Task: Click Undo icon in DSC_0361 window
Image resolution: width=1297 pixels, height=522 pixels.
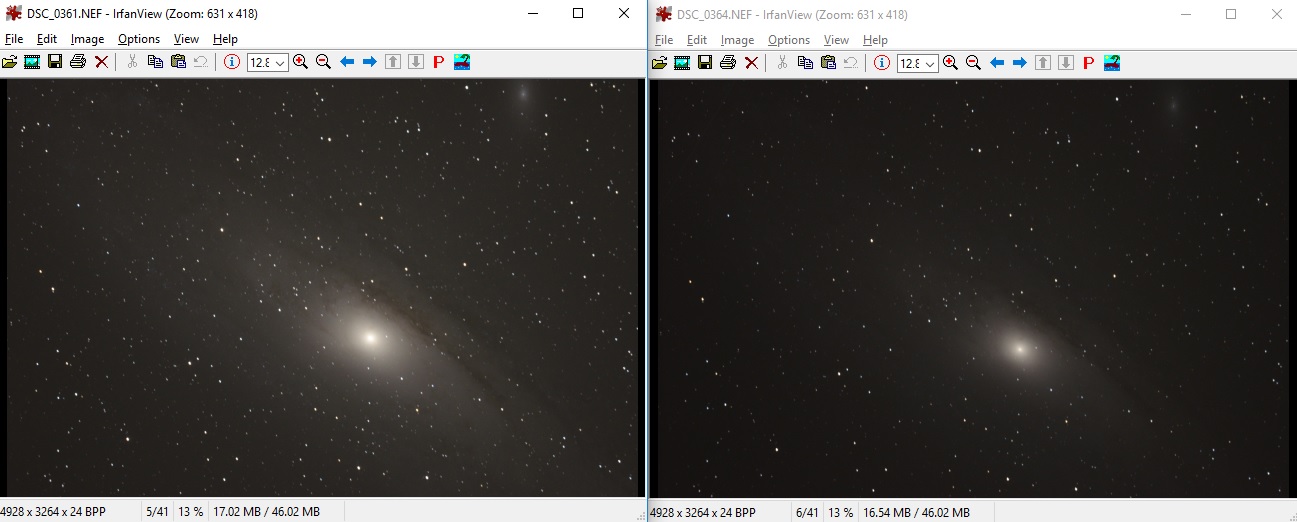Action: (x=200, y=62)
